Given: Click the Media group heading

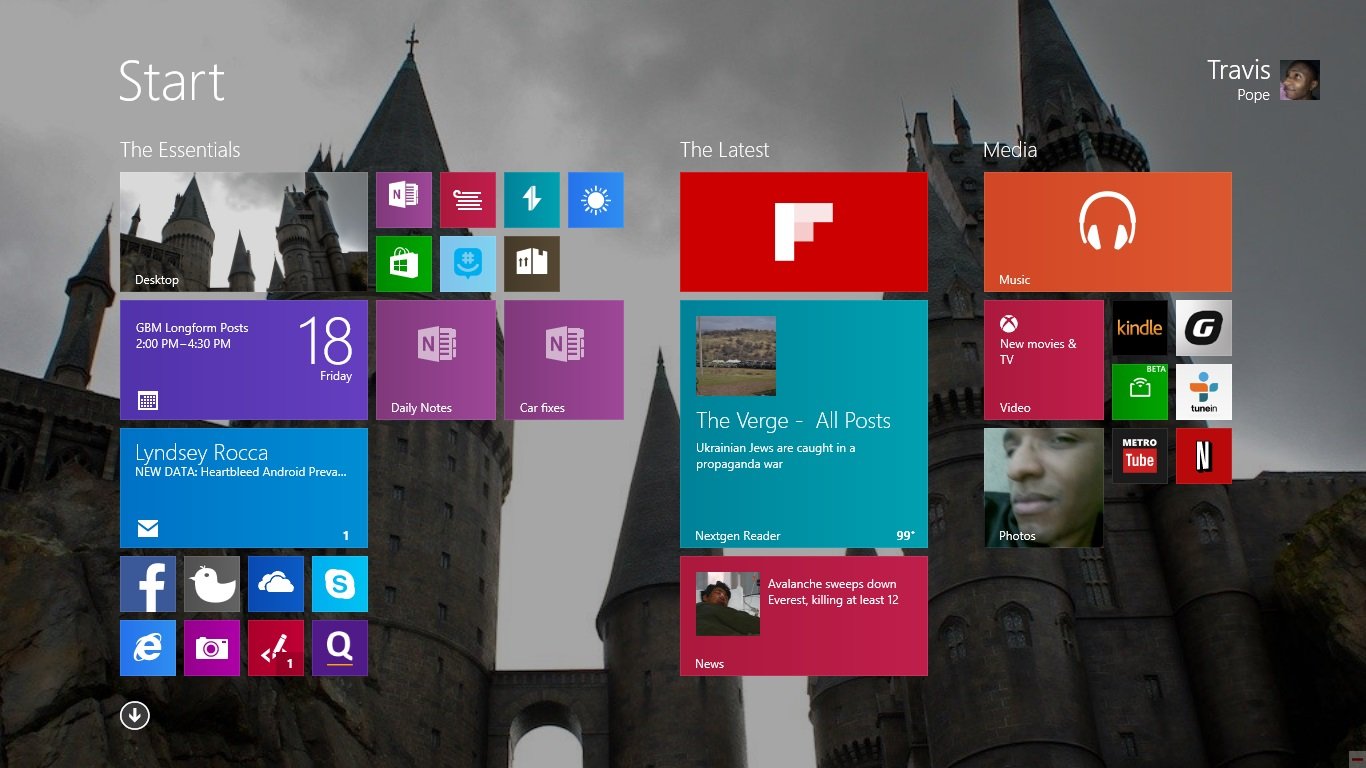Looking at the screenshot, I should 1010,150.
